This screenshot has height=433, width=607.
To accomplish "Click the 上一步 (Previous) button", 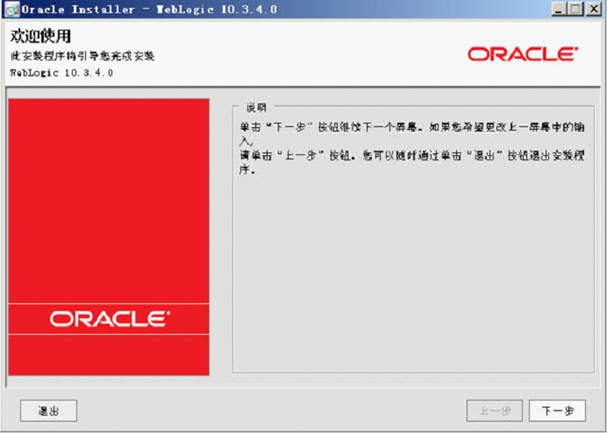I will [495, 411].
